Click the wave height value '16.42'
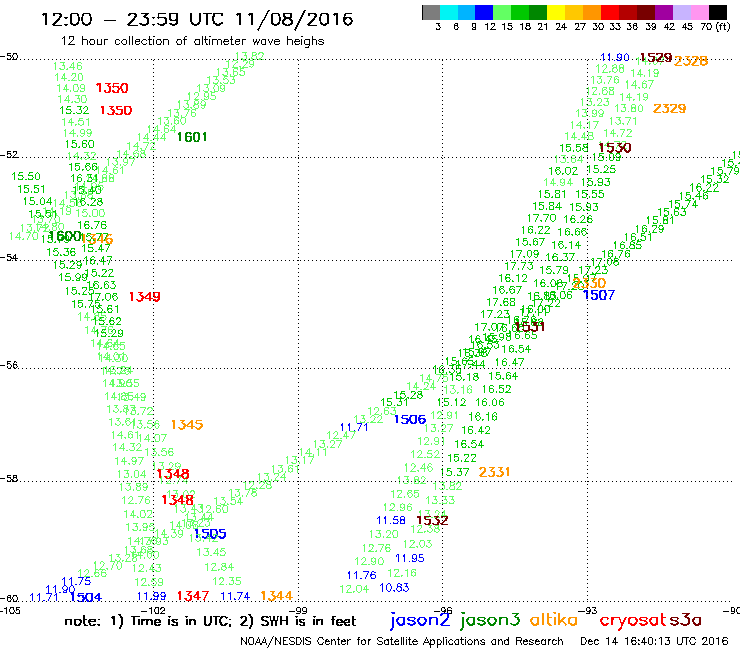 tap(476, 430)
